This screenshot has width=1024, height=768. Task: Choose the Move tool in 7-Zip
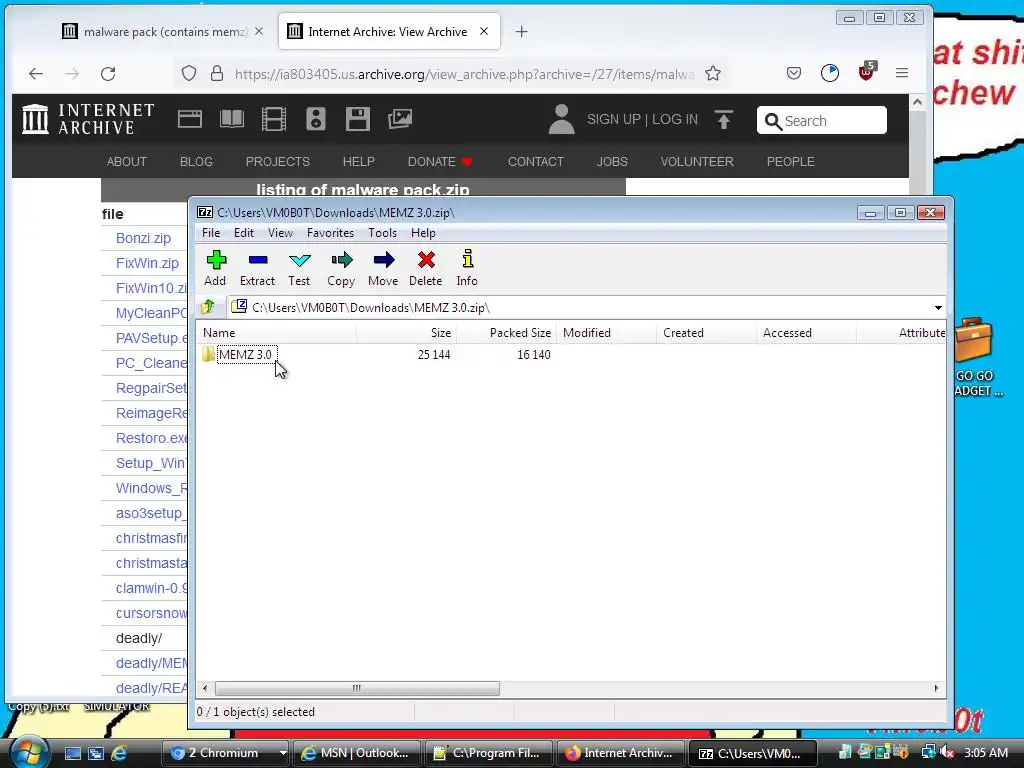383,268
